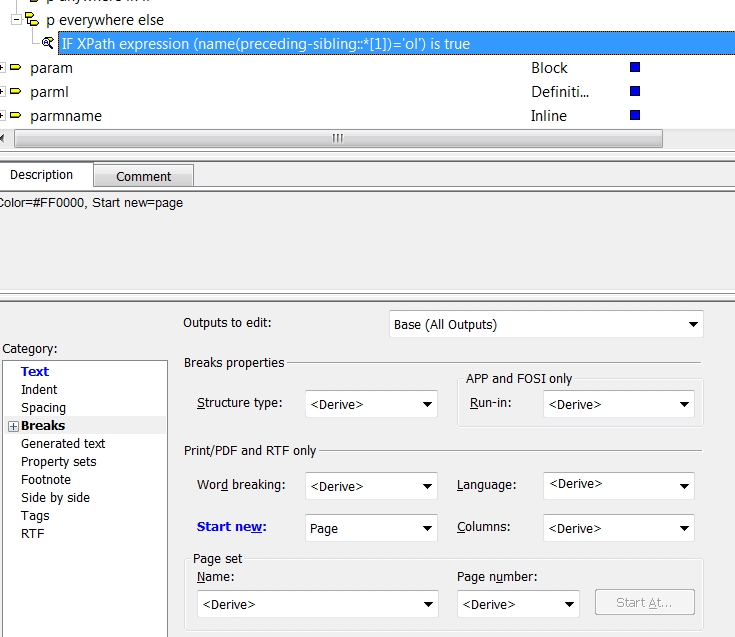Open the Breaks category
The height and width of the screenshot is (637, 735).
[43, 426]
